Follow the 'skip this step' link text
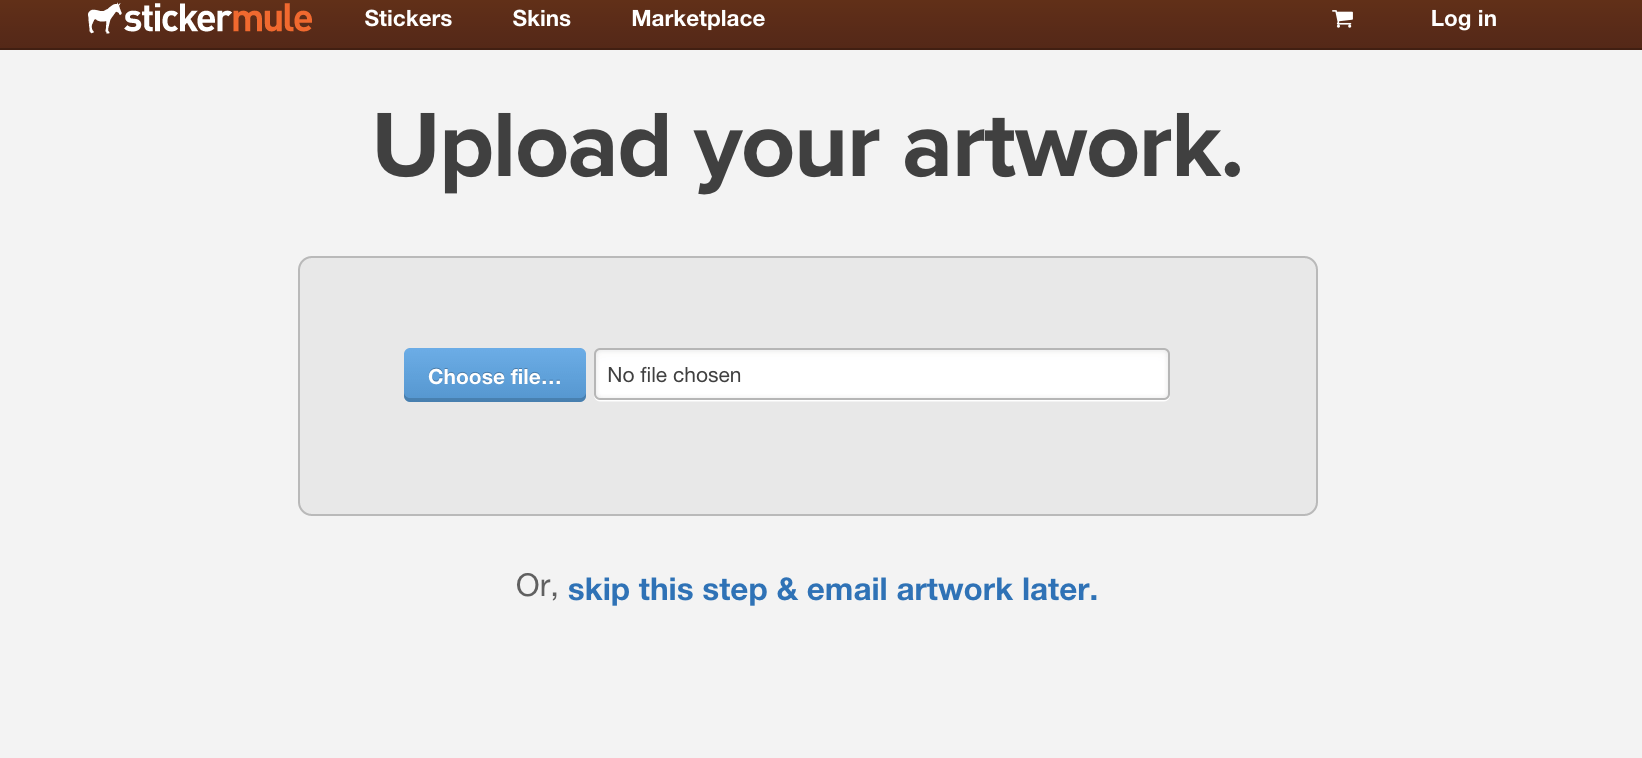1642x758 pixels. [x=667, y=590]
